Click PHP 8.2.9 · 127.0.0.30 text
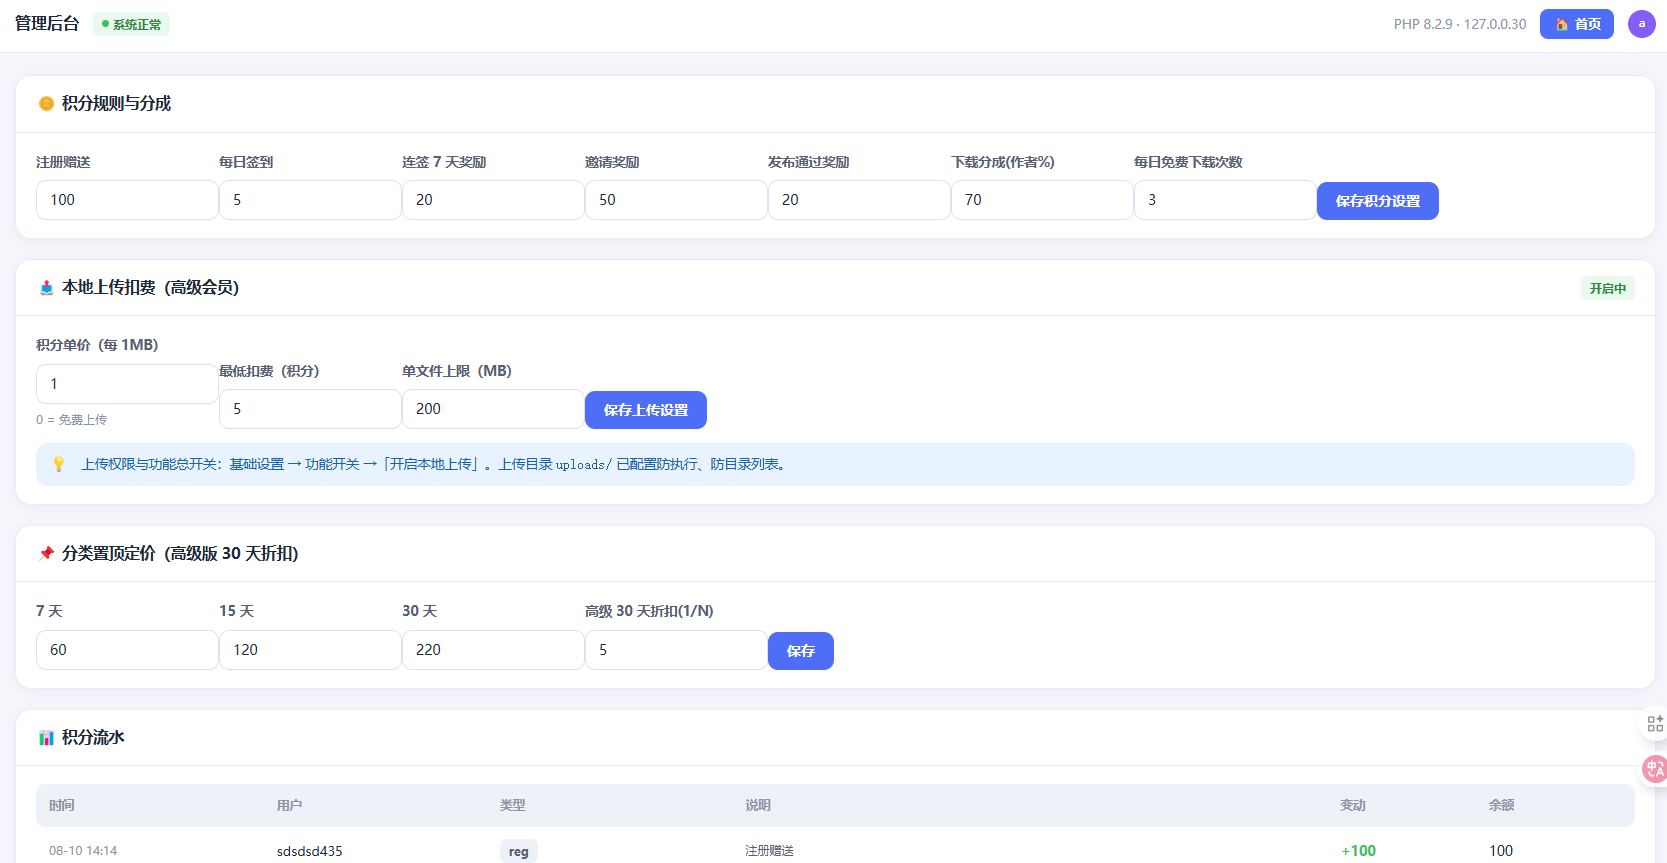This screenshot has height=863, width=1667. click(1460, 24)
